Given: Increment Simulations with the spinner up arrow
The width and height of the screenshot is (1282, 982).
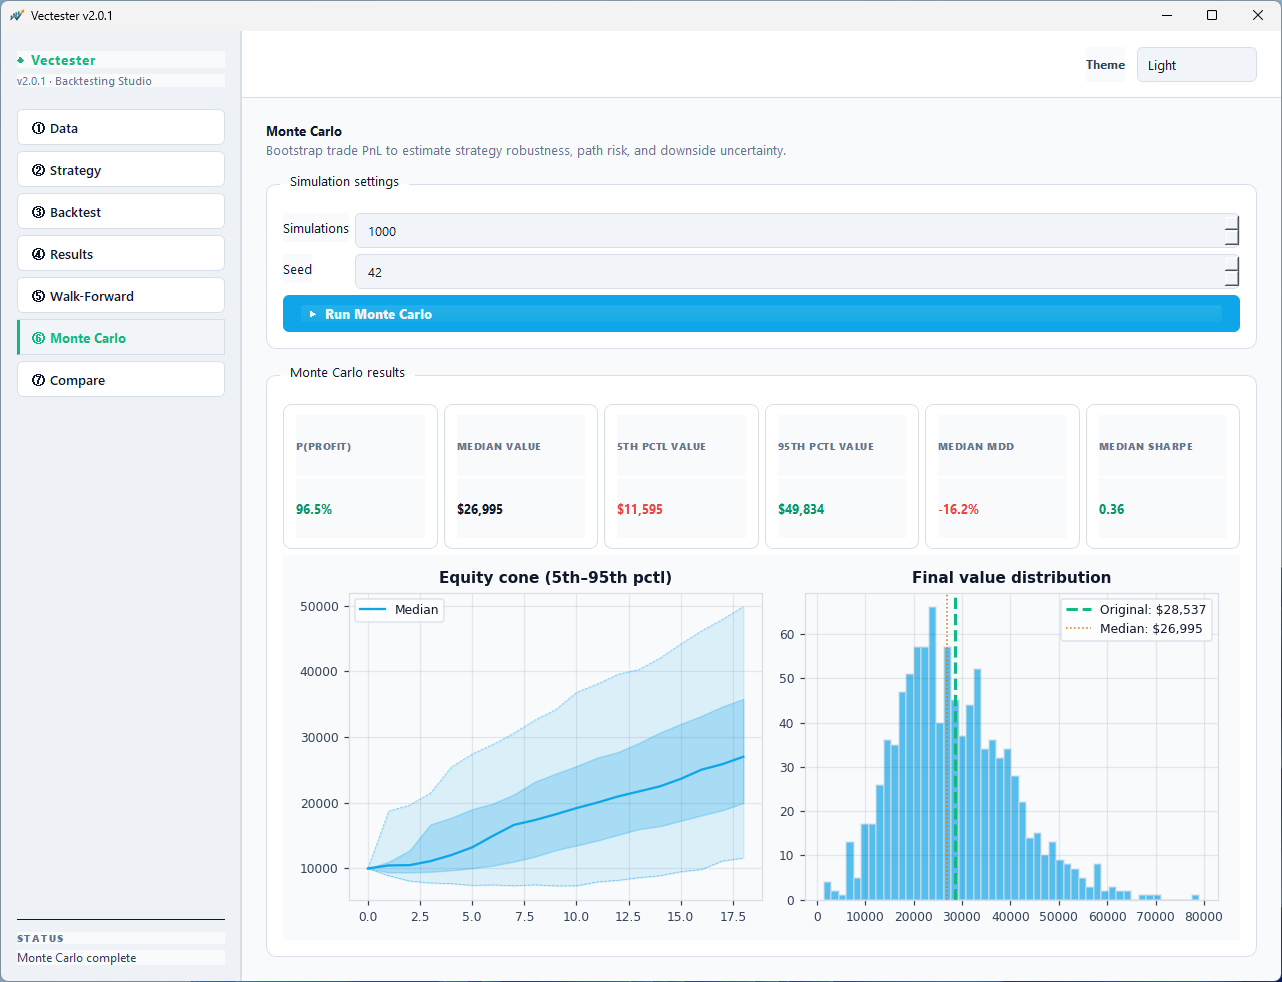Looking at the screenshot, I should pos(1232,223).
